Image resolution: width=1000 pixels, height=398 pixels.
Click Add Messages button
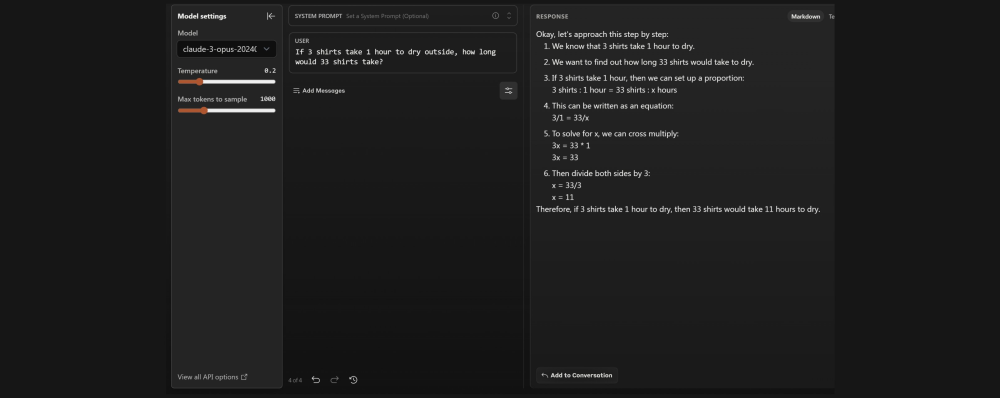click(x=319, y=91)
